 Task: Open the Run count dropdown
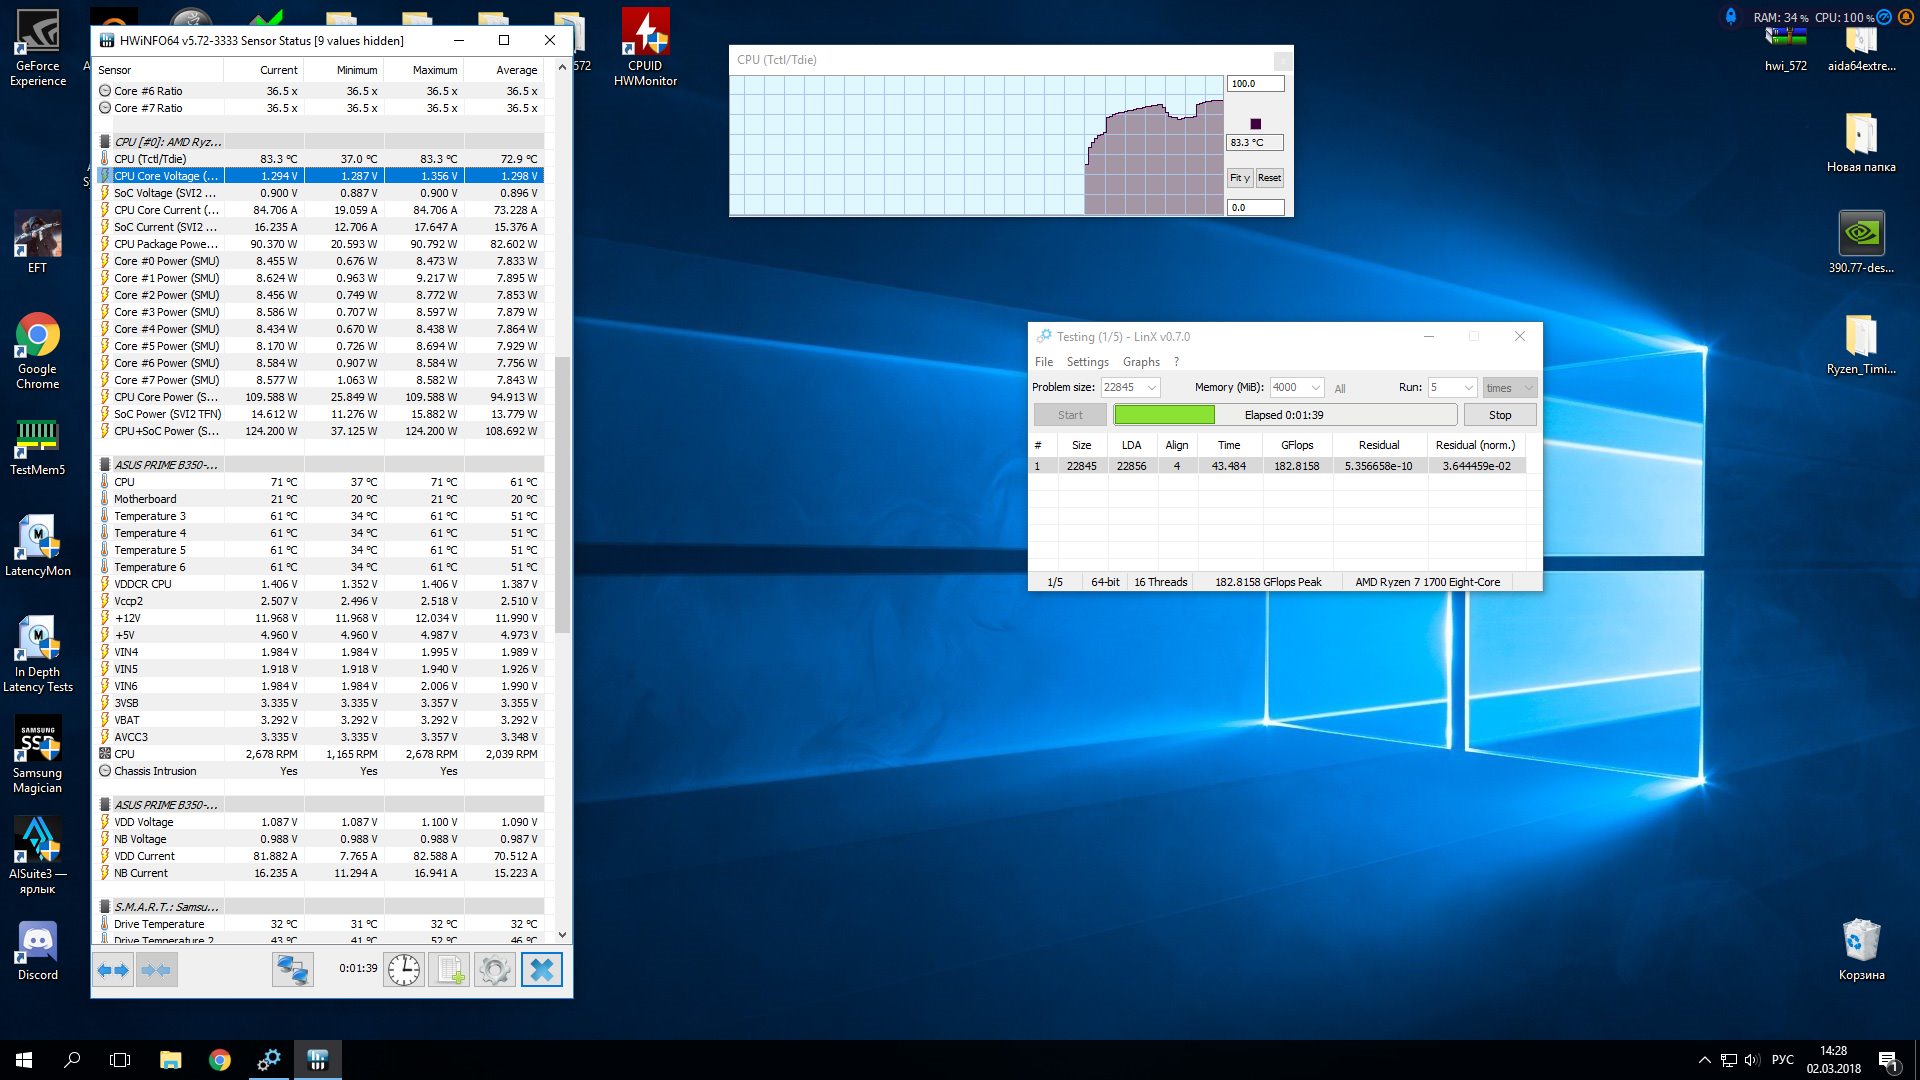pyautogui.click(x=1468, y=388)
